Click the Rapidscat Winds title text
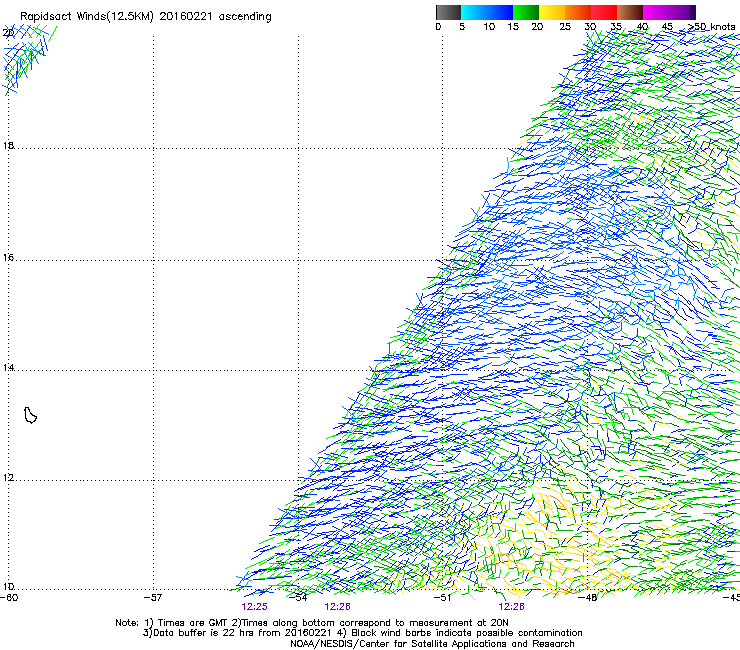Screen dimensions: 740x650 coord(145,17)
